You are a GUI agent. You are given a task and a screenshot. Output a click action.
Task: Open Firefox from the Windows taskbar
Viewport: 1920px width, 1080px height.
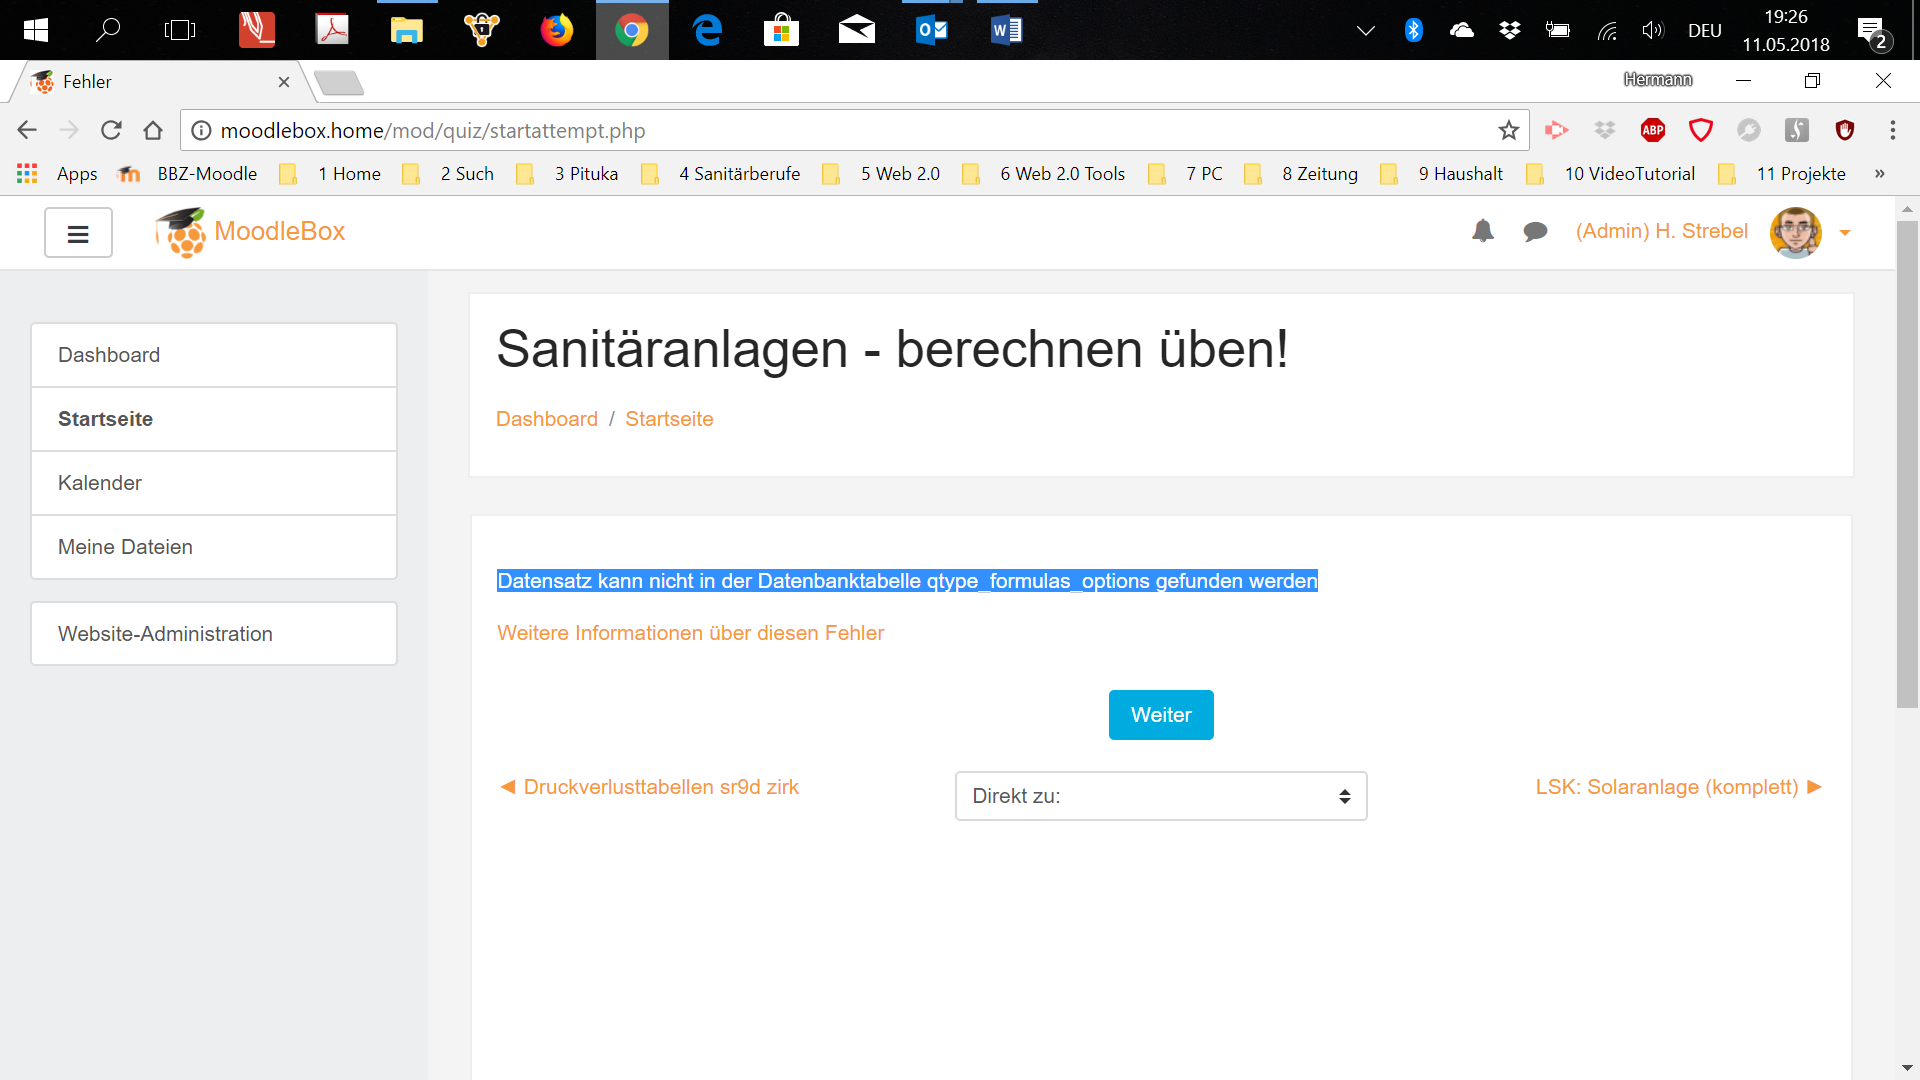(557, 30)
